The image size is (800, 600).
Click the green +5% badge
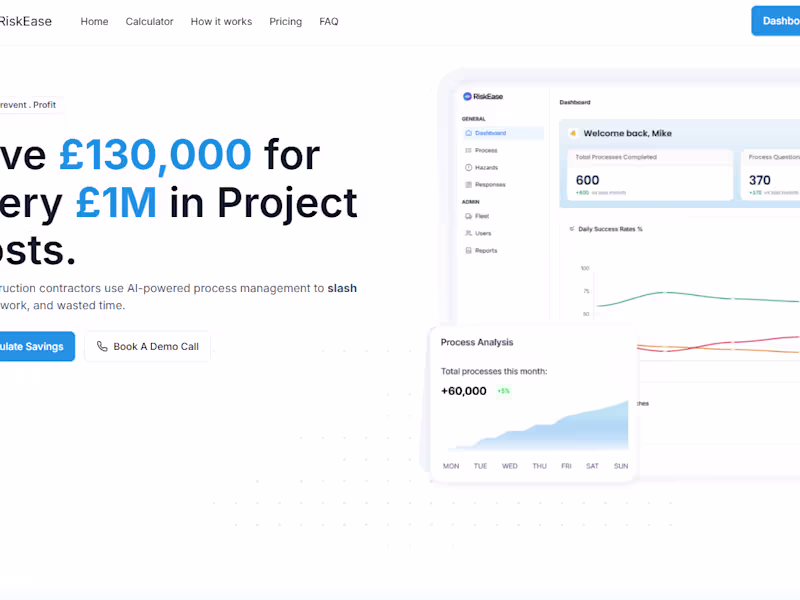504,391
